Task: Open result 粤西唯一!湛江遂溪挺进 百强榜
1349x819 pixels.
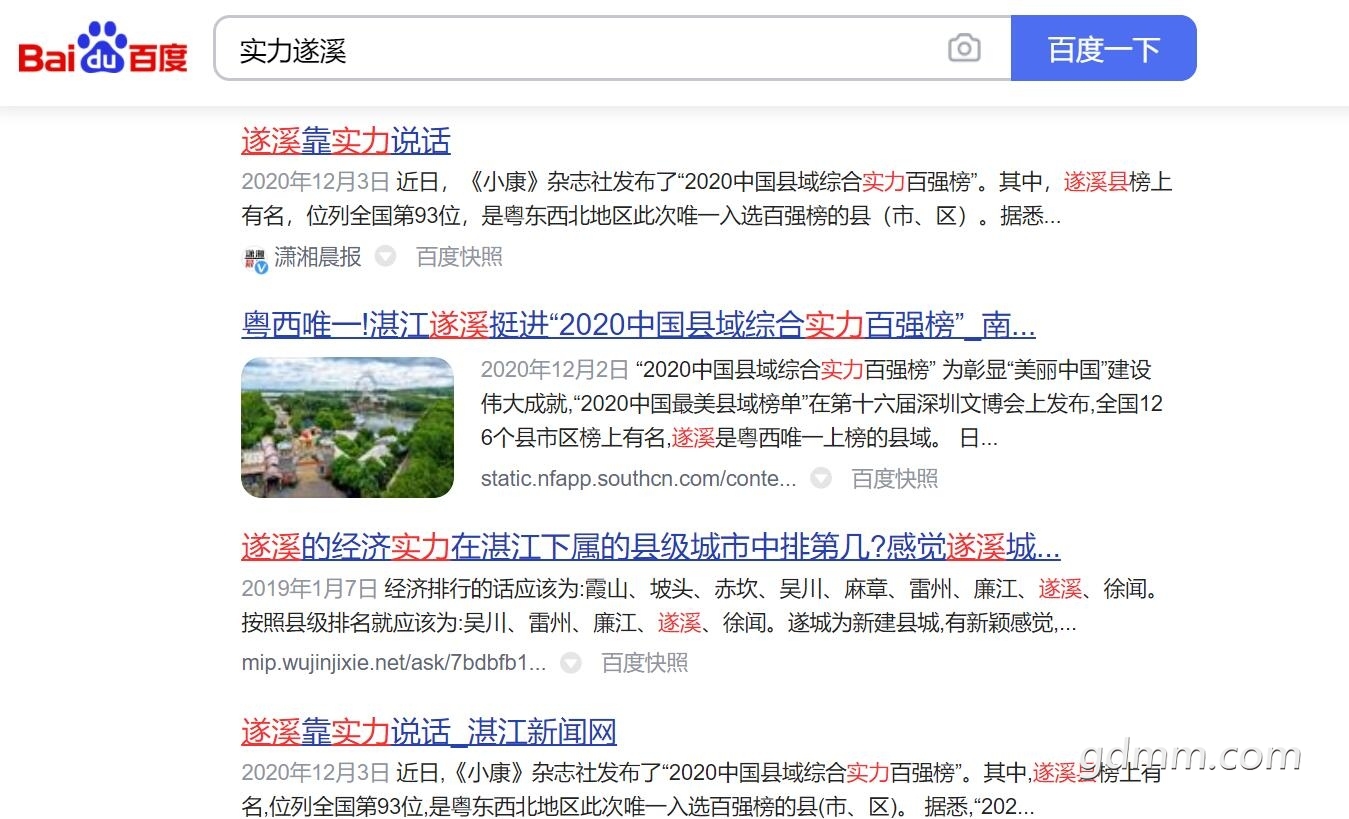Action: click(638, 325)
